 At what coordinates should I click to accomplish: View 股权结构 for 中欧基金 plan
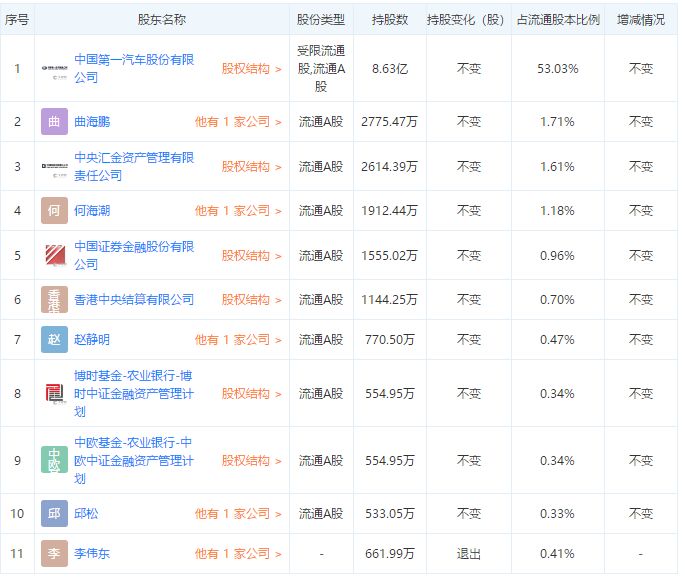tap(252, 460)
